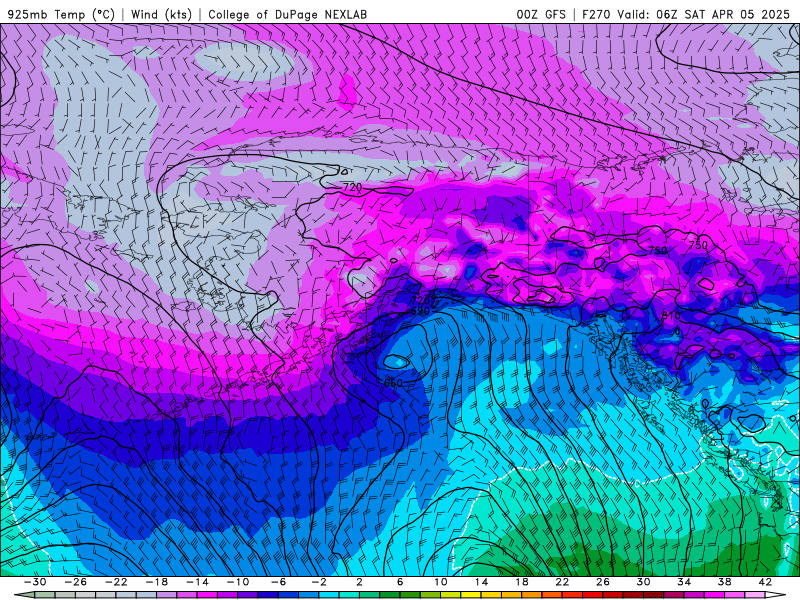
Task: Select the "-22" temperature scale label
Action: coord(116,582)
